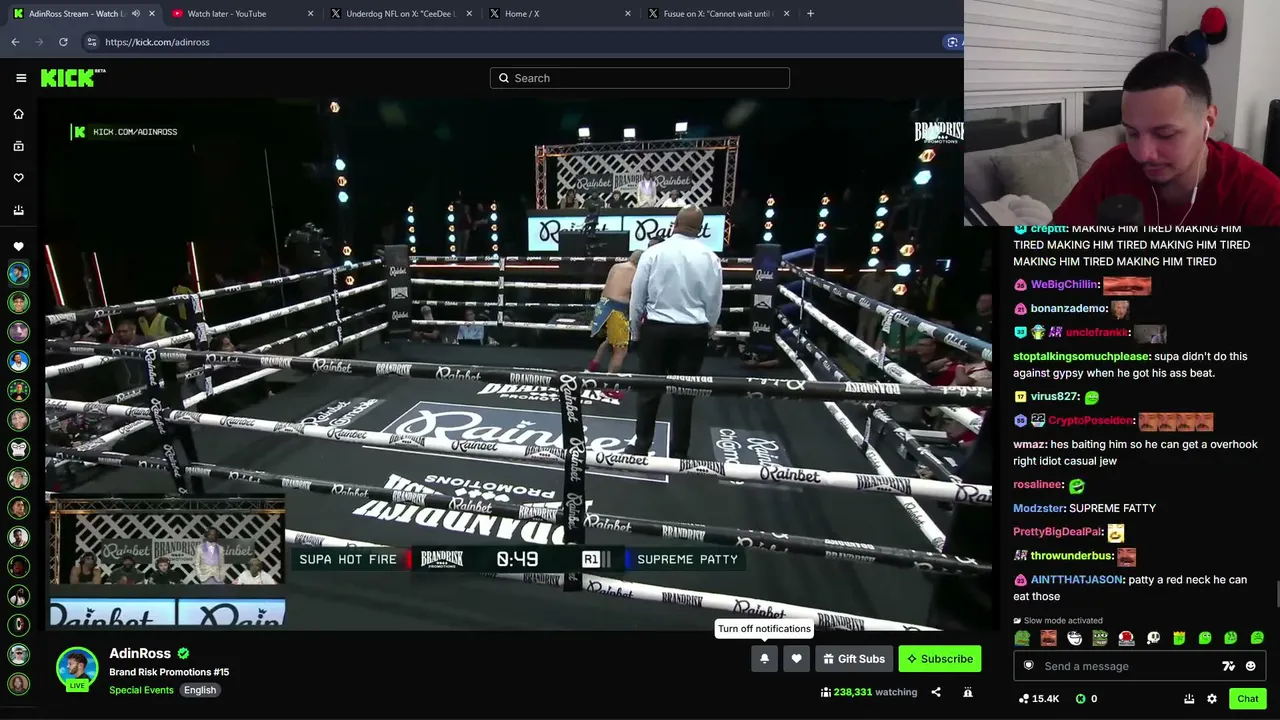
Task: Open first followed channel avatar in sidebar
Action: click(18, 273)
